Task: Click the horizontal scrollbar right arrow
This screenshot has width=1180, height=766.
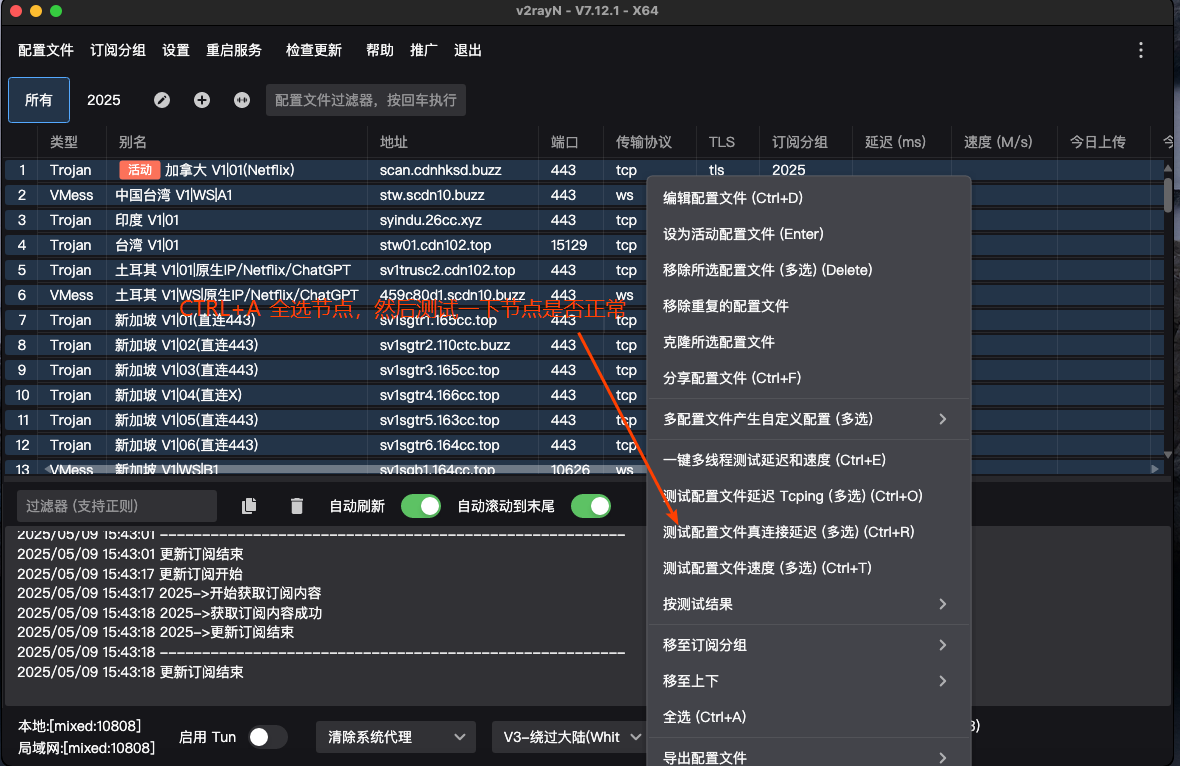Action: pos(1154,469)
